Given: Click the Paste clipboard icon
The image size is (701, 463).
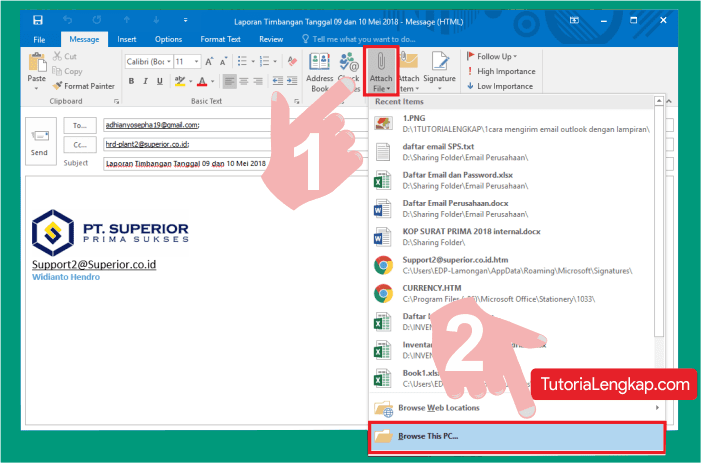Looking at the screenshot, I should [x=37, y=62].
